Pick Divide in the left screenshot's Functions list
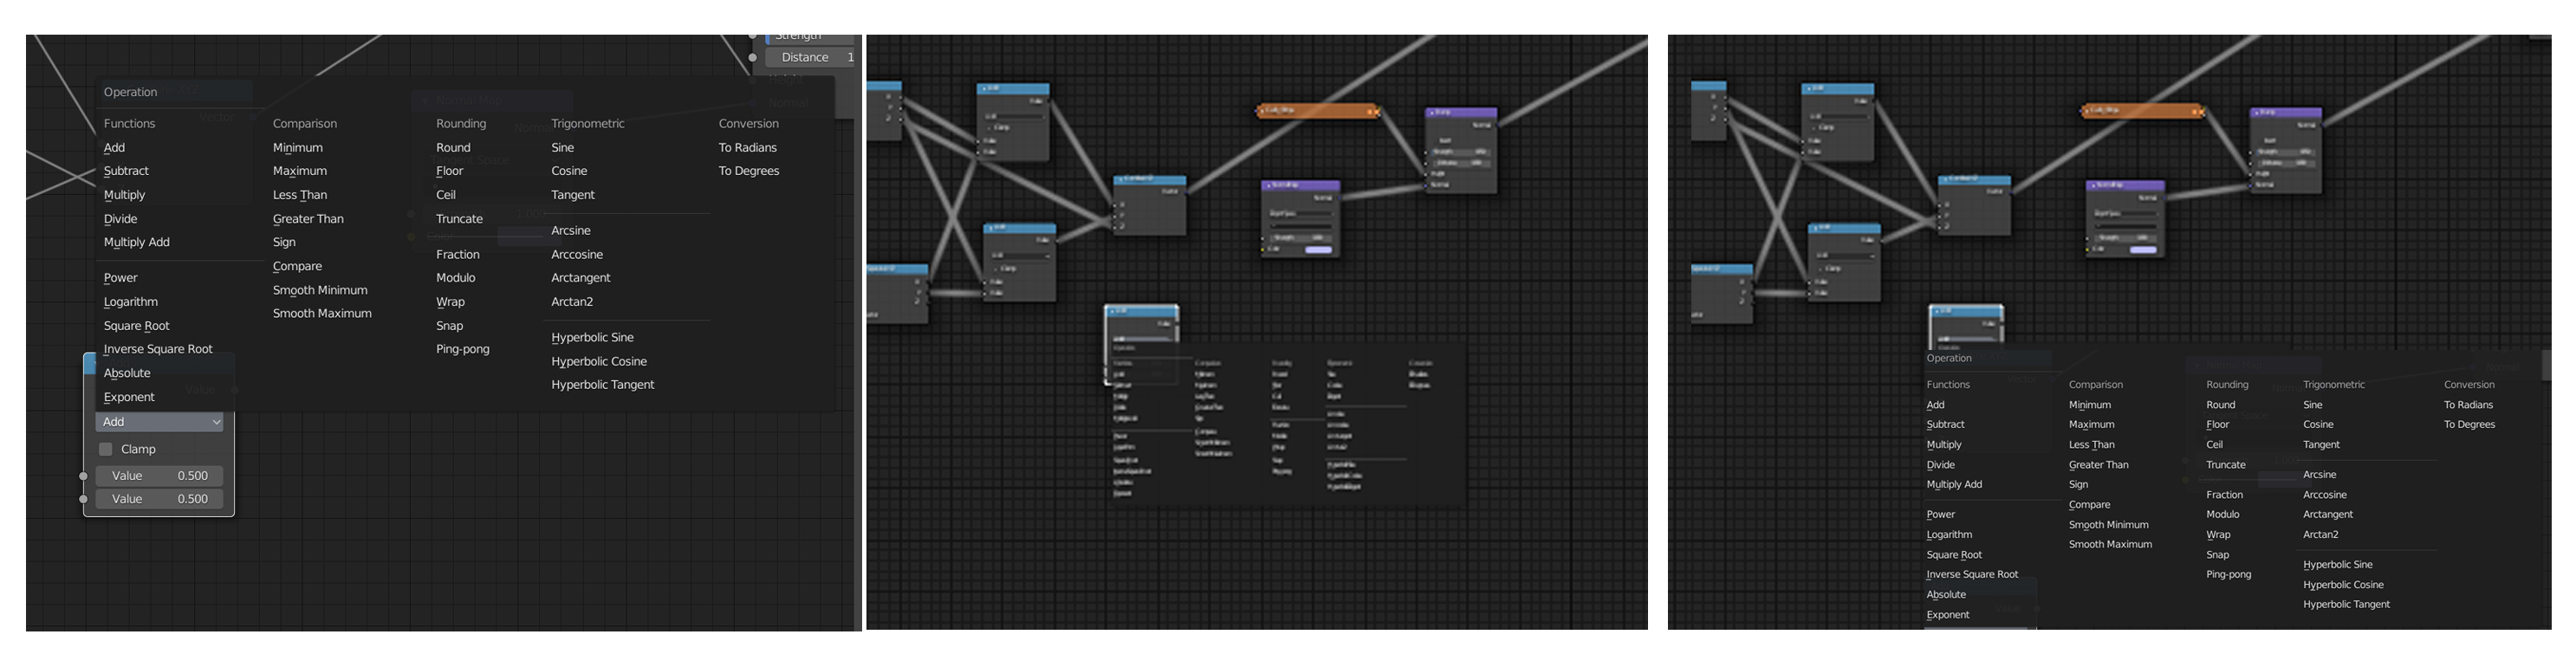 click(x=120, y=219)
